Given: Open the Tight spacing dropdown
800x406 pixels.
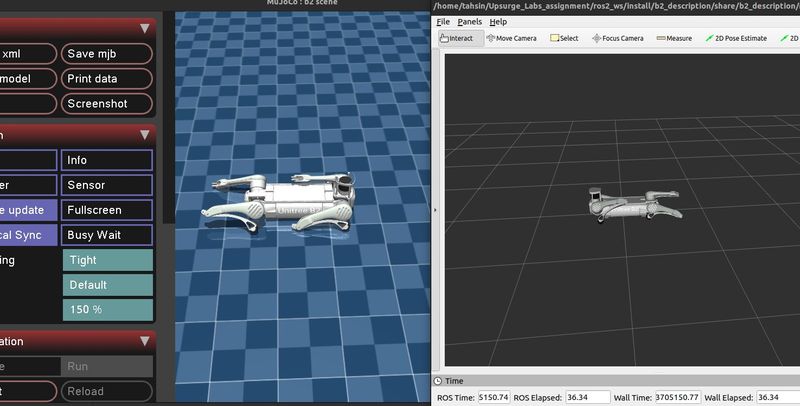Looking at the screenshot, I should click(x=108, y=260).
